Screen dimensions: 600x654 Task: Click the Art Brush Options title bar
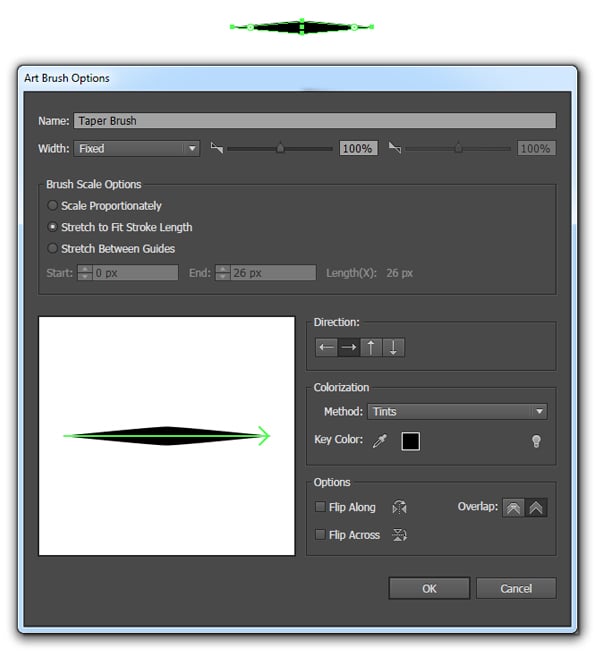point(297,78)
